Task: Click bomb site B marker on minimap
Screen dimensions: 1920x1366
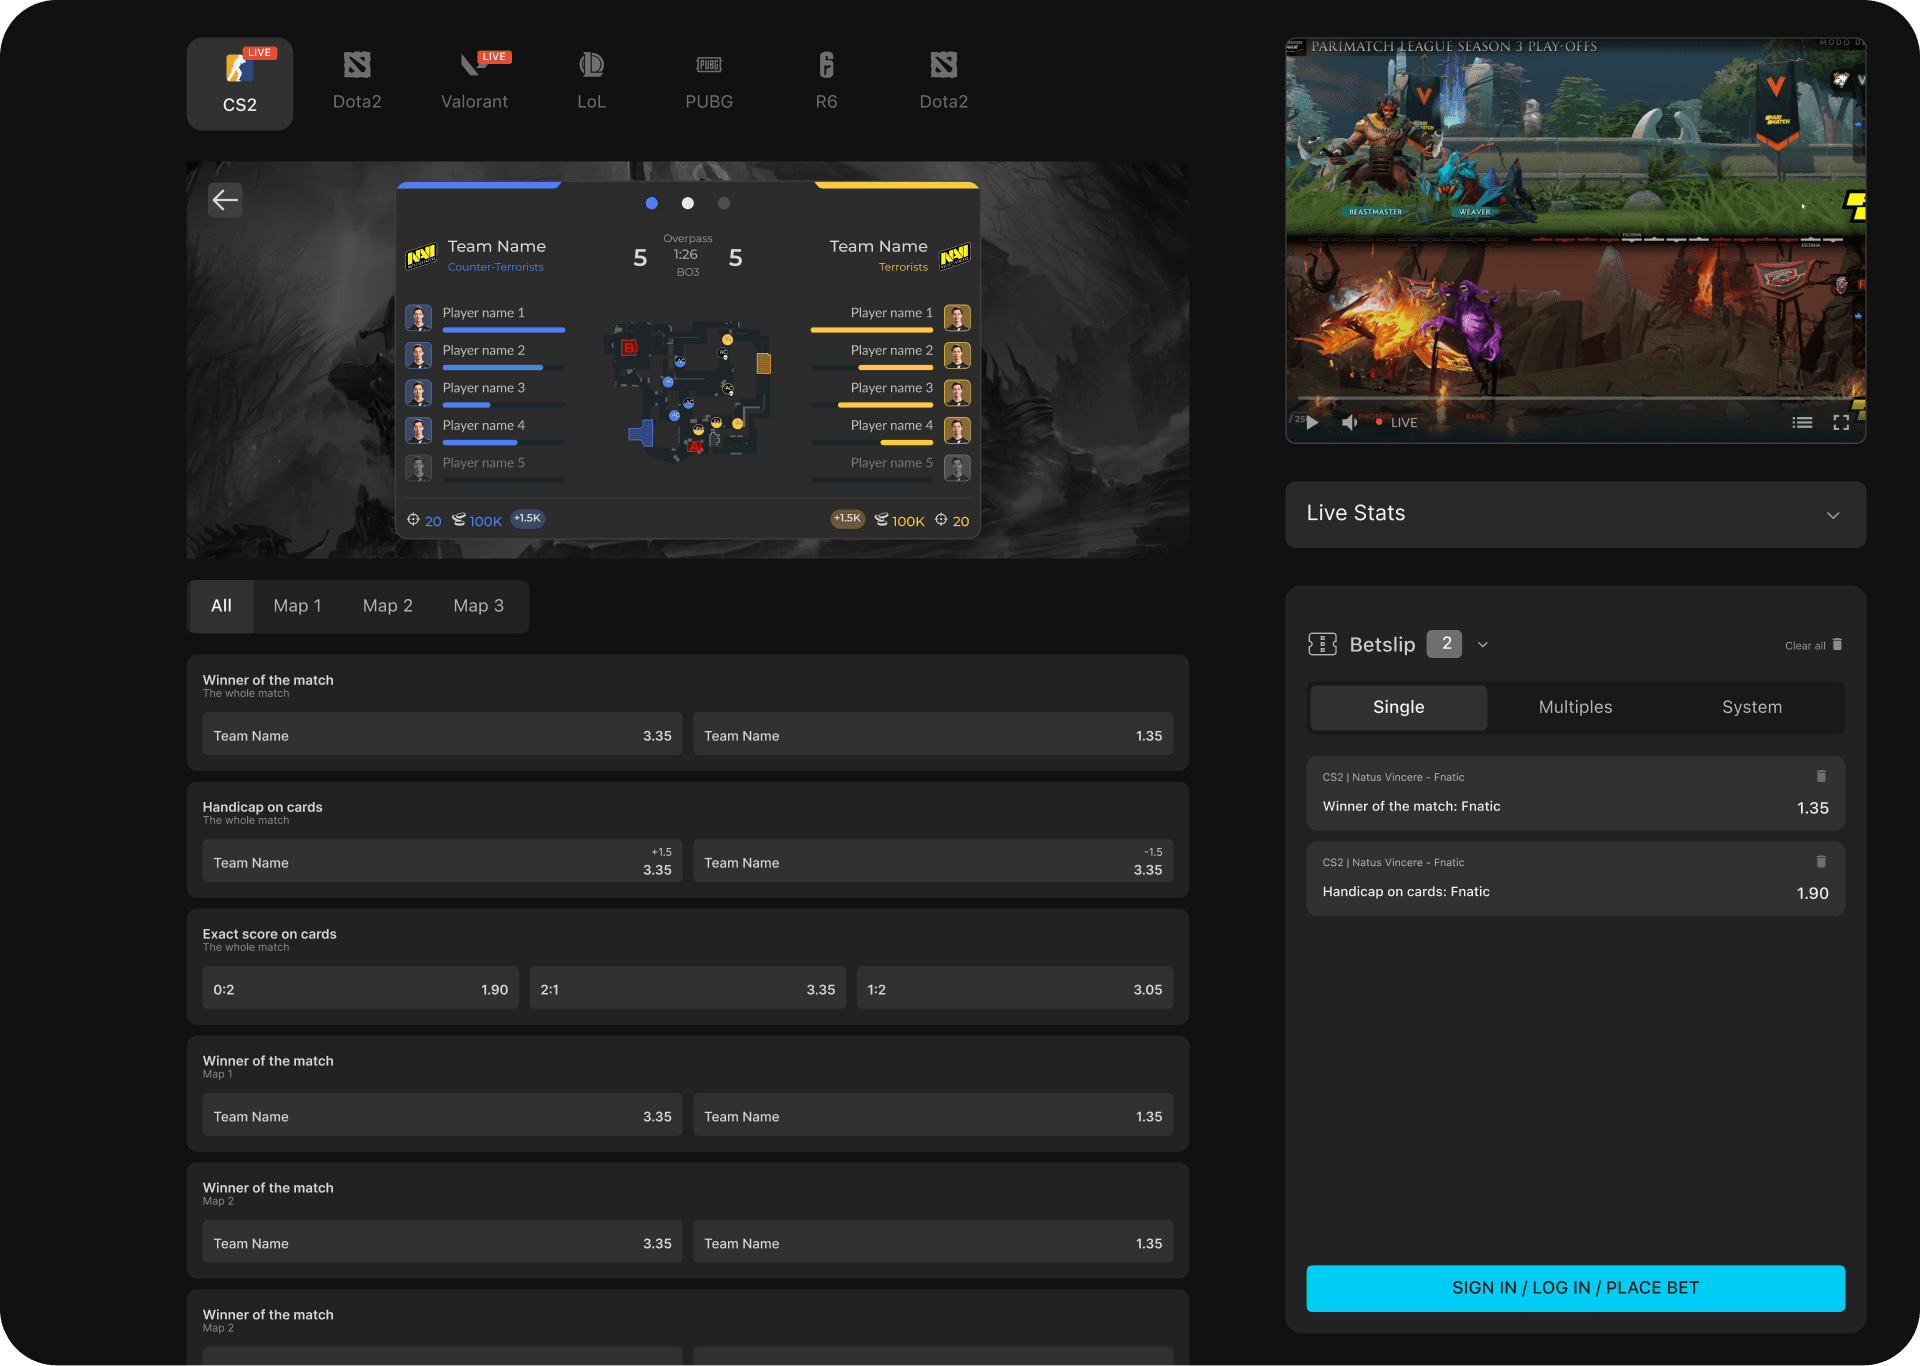Action: pos(629,347)
